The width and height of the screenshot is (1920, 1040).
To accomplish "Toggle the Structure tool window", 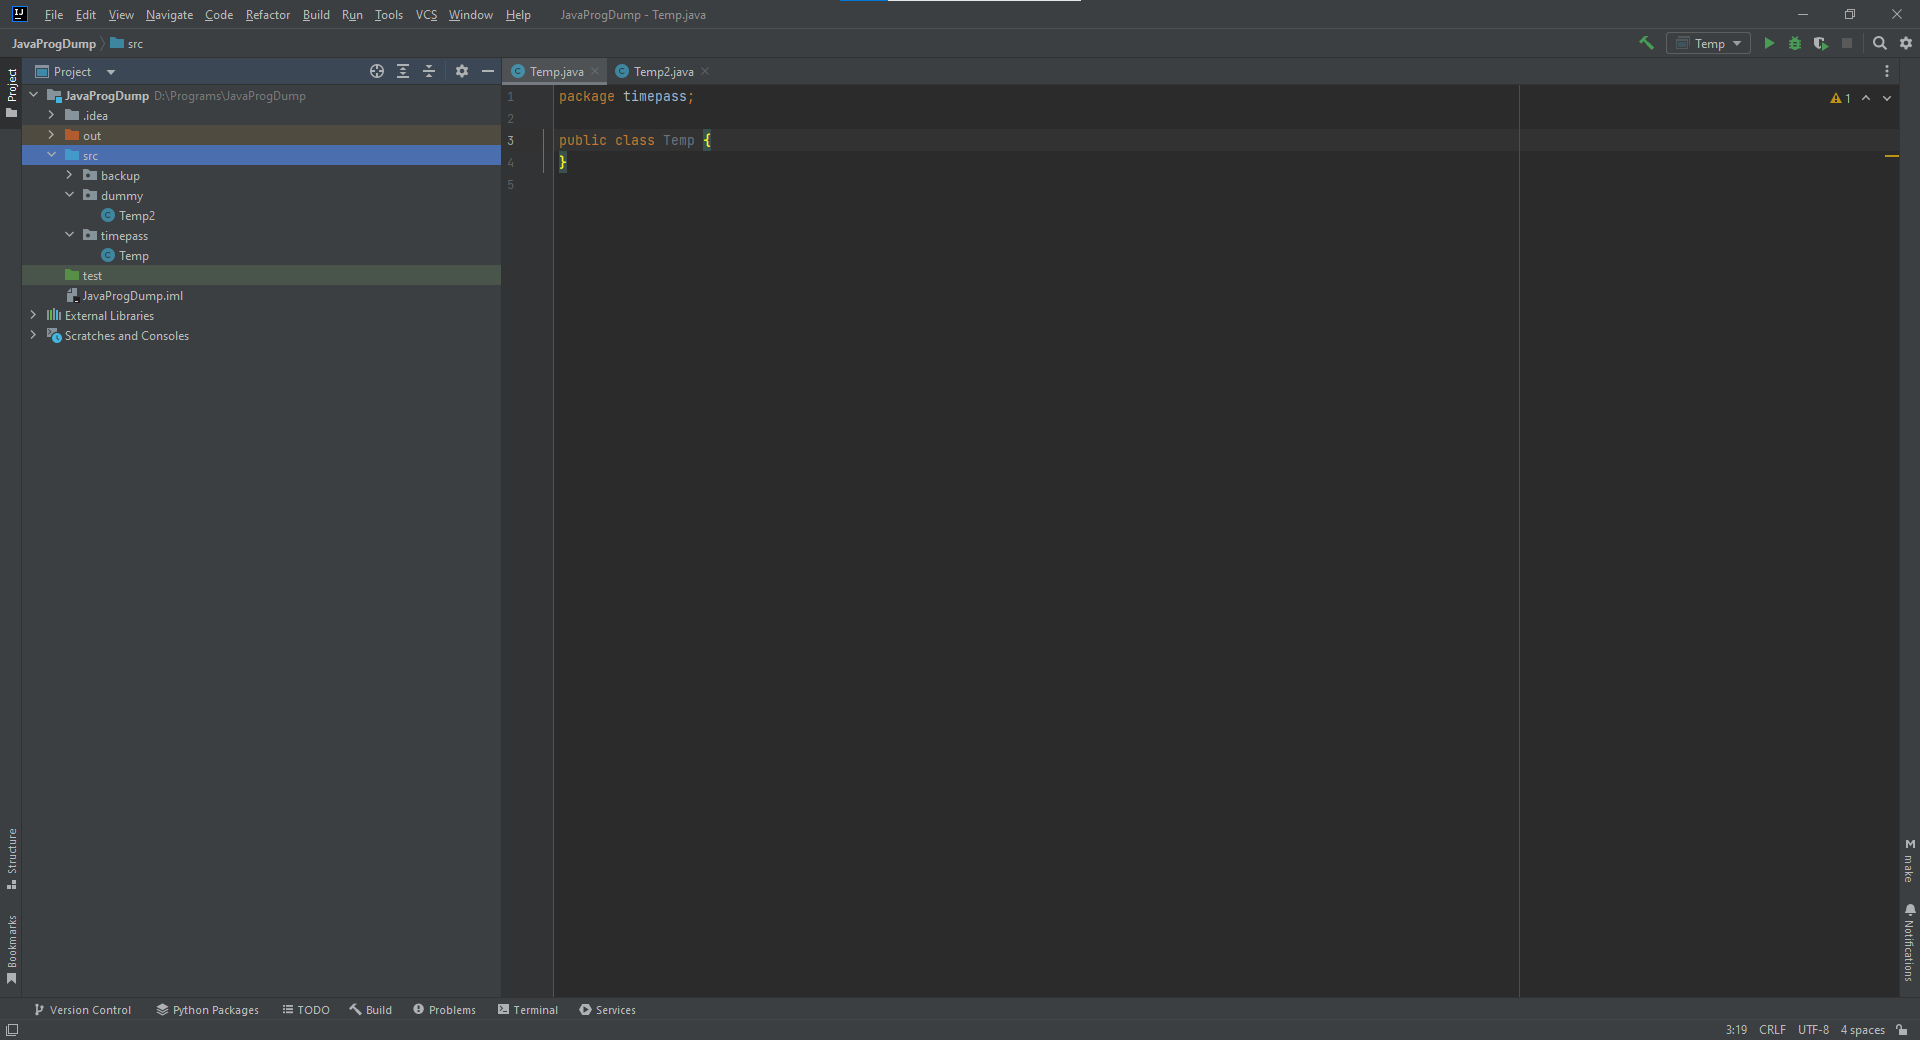I will point(12,859).
